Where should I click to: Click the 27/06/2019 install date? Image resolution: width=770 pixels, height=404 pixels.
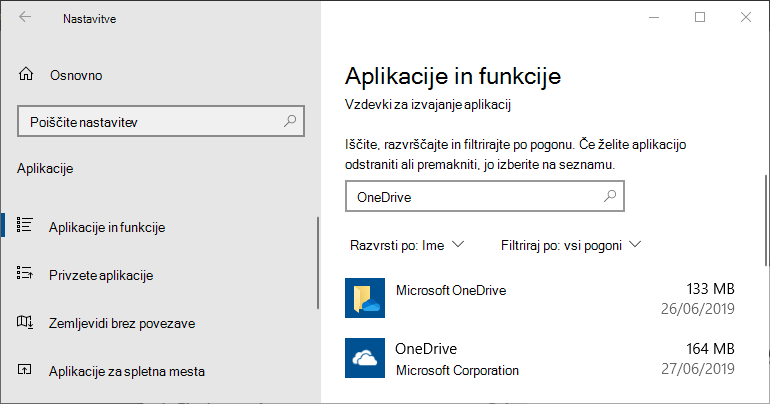pos(698,369)
